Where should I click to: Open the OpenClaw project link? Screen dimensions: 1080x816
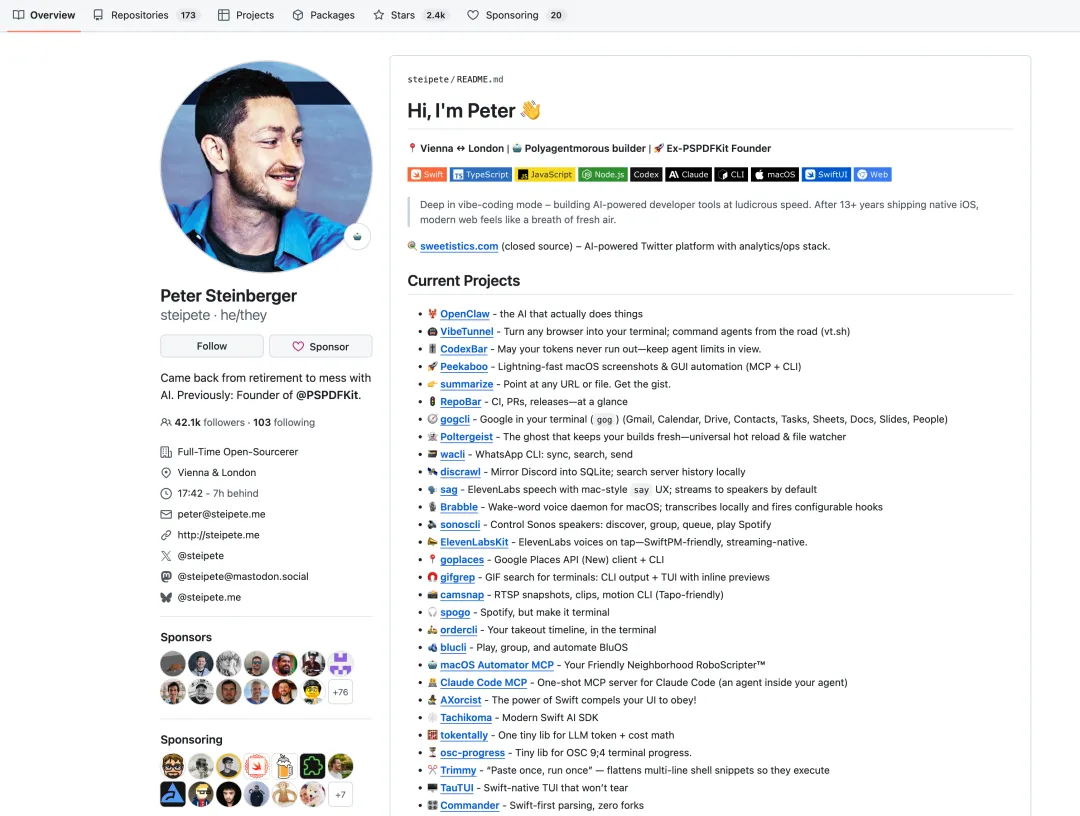(465, 314)
